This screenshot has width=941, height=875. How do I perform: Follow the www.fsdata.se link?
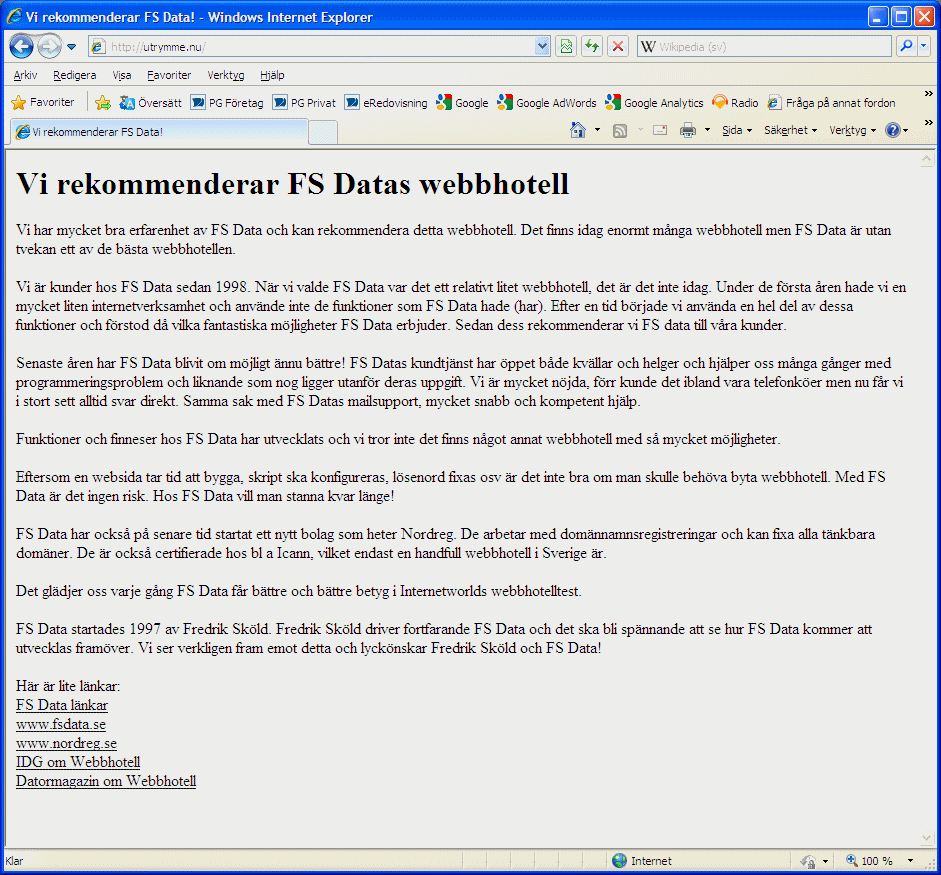61,724
